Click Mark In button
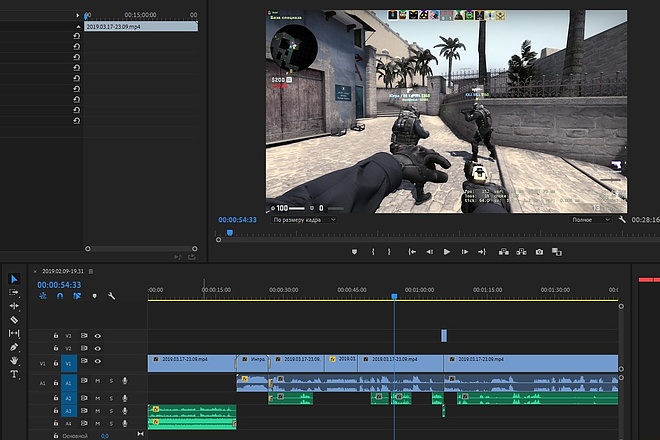660x440 pixels. pyautogui.click(x=373, y=252)
